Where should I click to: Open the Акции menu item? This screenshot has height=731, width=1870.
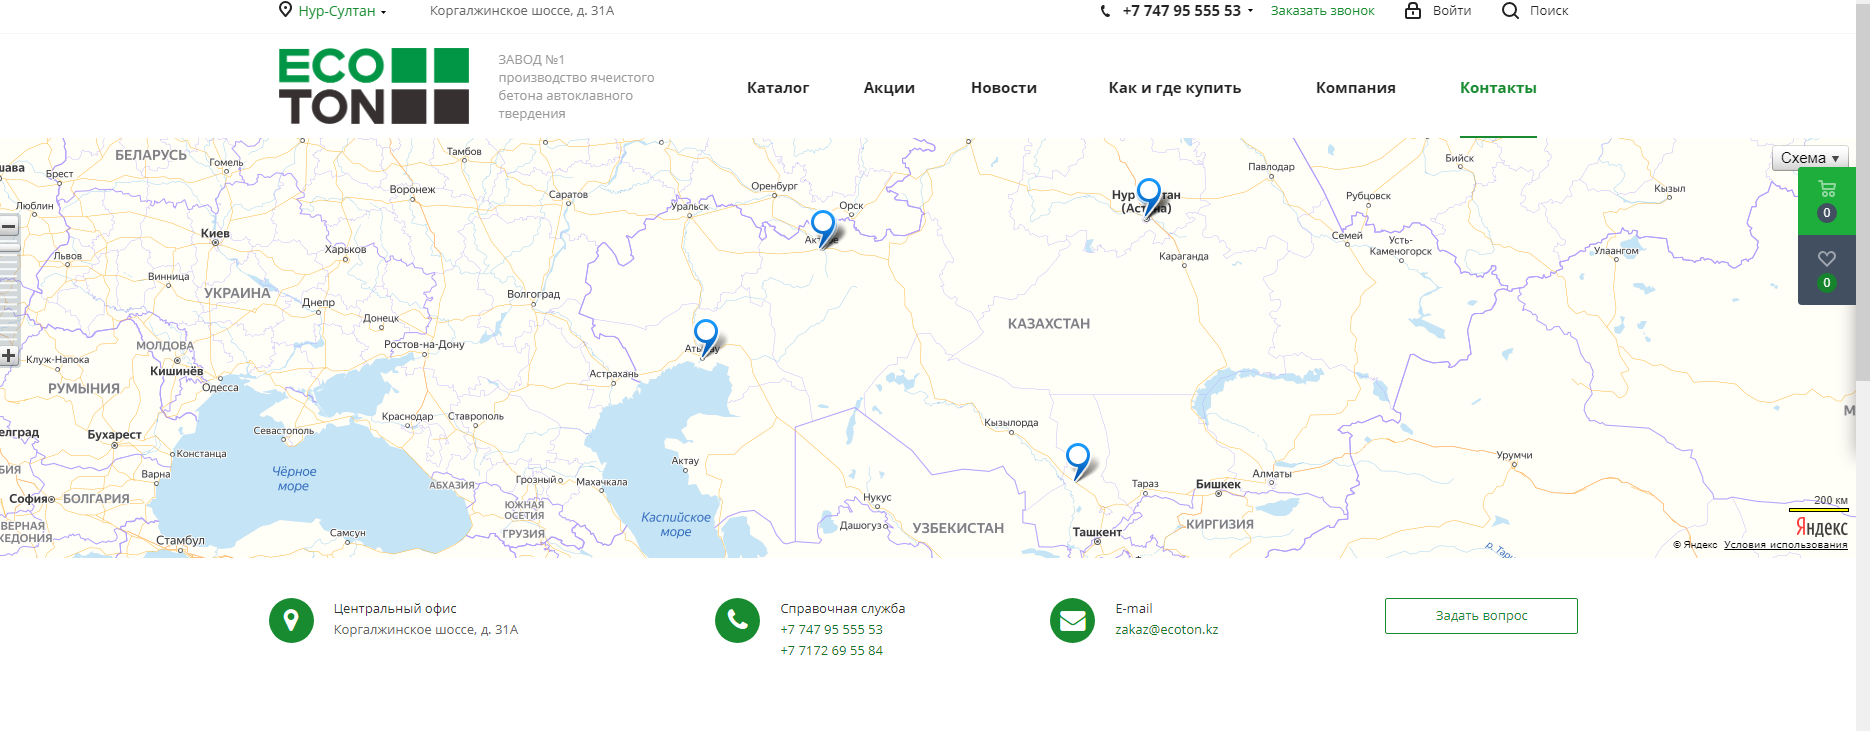(x=889, y=88)
